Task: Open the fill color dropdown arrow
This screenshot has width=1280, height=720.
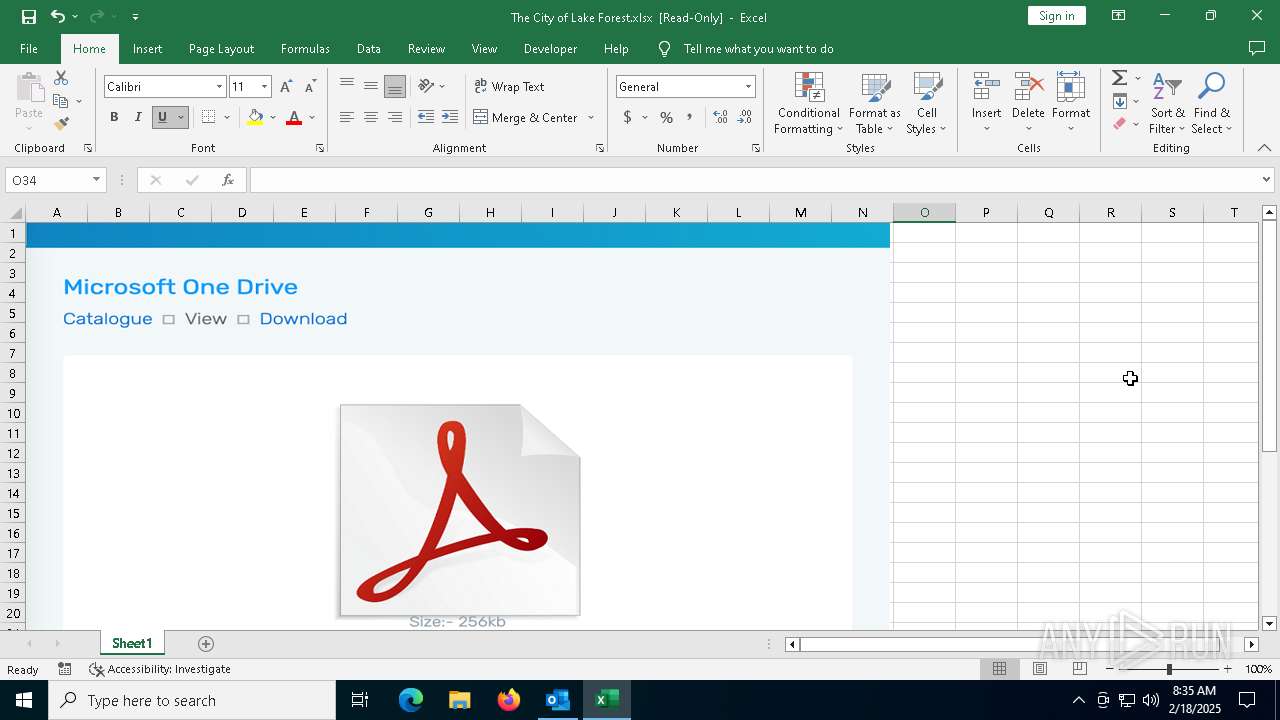Action: pos(272,117)
